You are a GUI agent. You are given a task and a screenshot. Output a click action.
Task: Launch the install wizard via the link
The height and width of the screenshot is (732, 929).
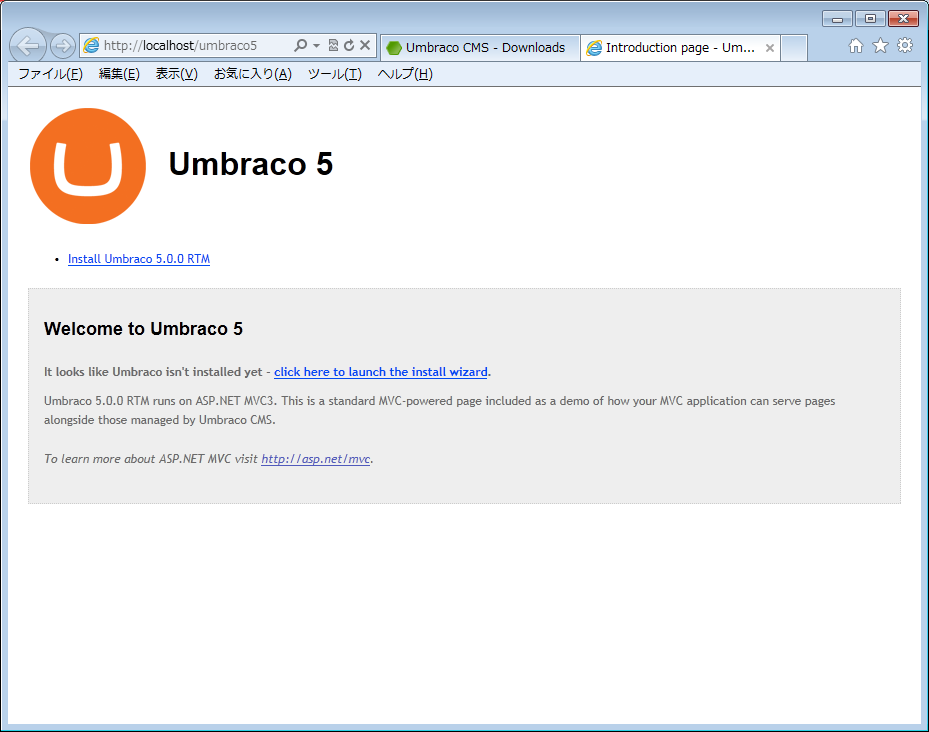[380, 372]
